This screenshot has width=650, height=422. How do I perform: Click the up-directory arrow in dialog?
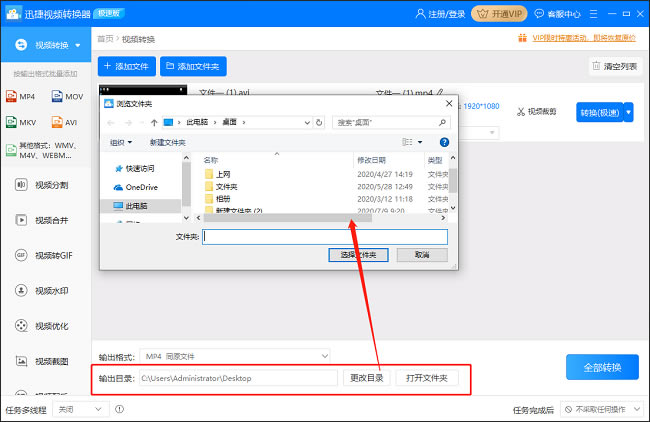[x=153, y=122]
